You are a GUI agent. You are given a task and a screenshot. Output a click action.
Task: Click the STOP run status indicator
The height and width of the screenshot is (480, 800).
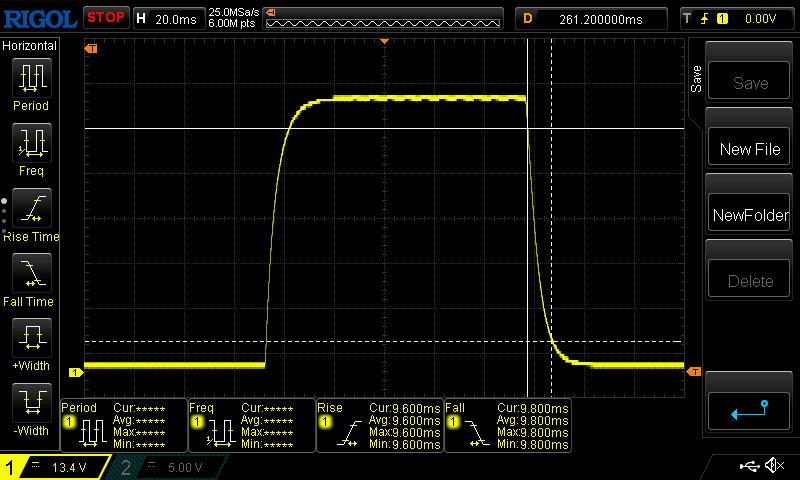tap(105, 17)
